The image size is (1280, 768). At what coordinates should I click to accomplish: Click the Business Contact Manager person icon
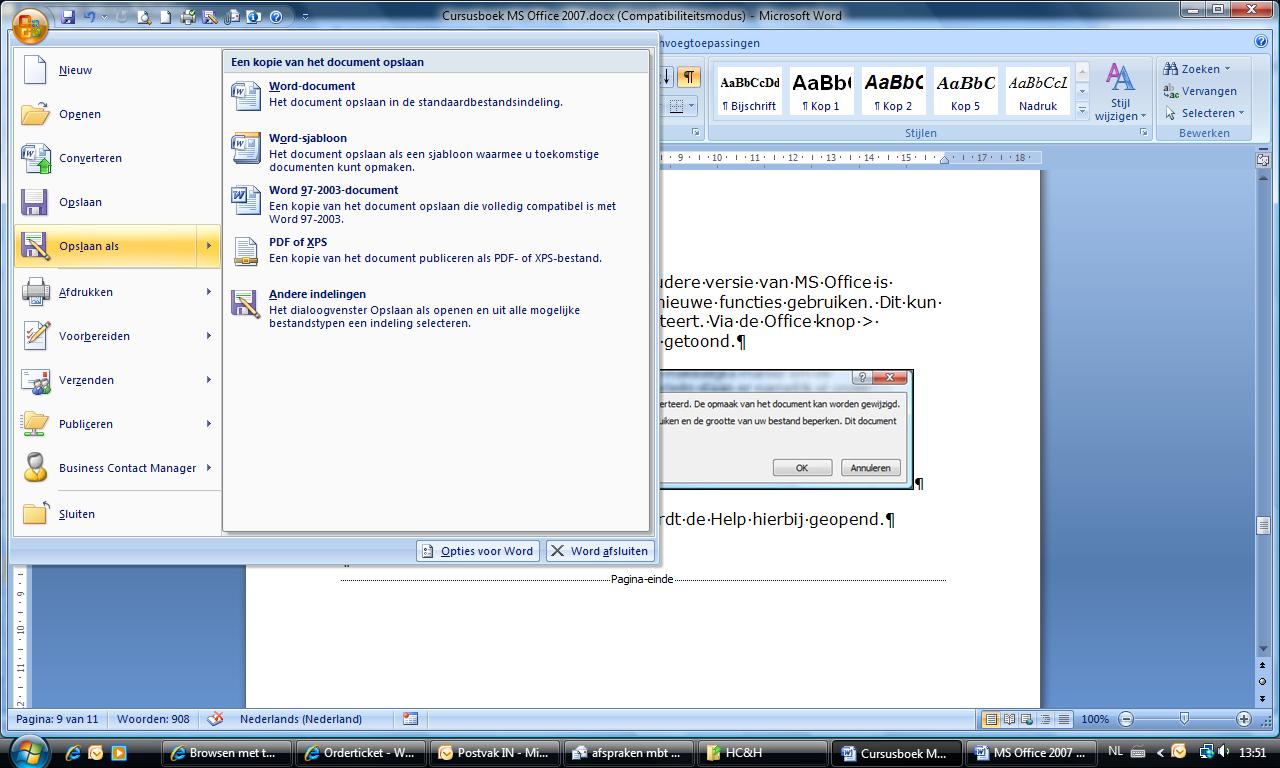[36, 467]
